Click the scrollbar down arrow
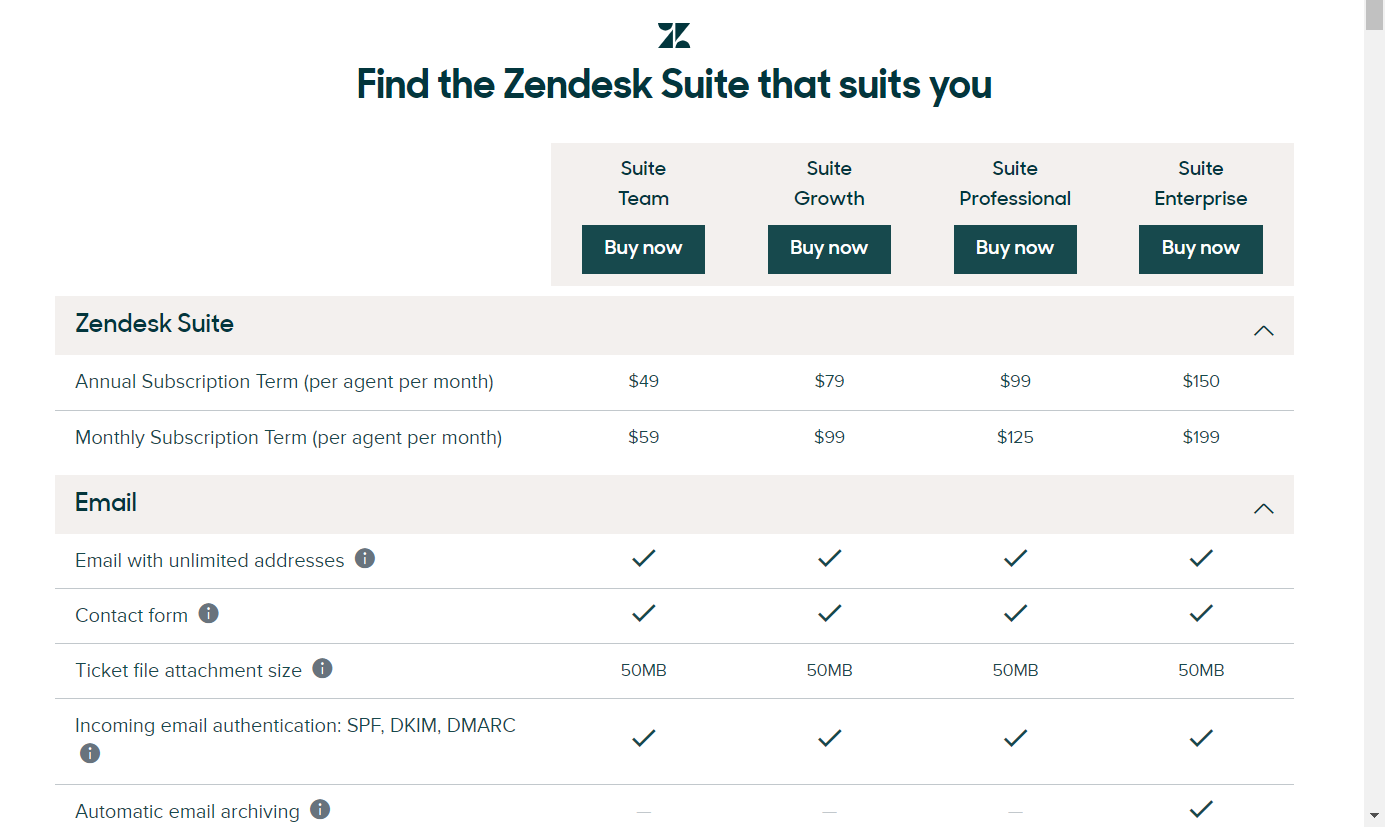Viewport: 1385px width, 827px height. point(1374,815)
